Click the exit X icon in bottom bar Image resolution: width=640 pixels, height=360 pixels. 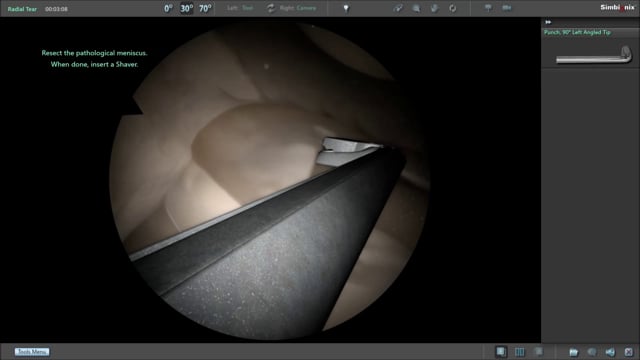pyautogui.click(x=629, y=352)
